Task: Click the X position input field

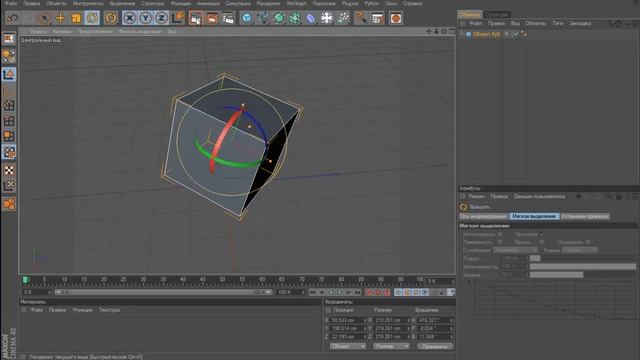Action: [348, 320]
